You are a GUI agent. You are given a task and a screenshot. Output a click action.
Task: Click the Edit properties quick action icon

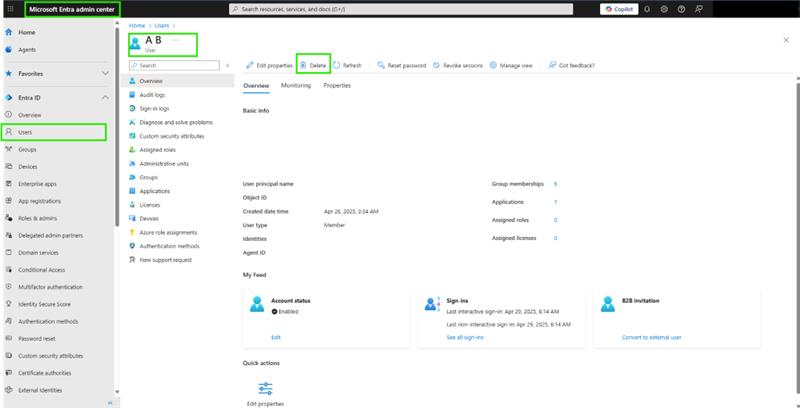(x=265, y=389)
